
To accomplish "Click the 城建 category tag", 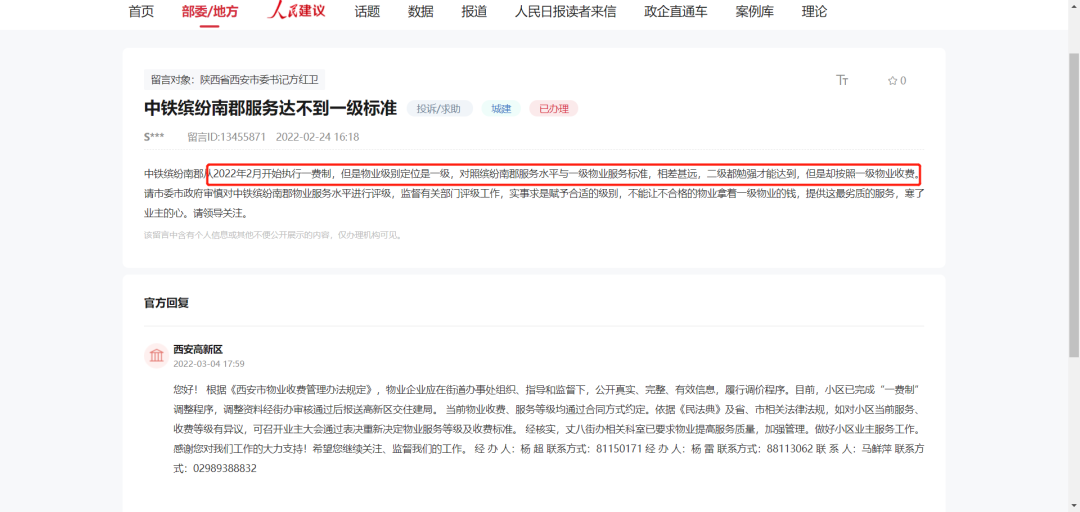I will click(x=501, y=108).
